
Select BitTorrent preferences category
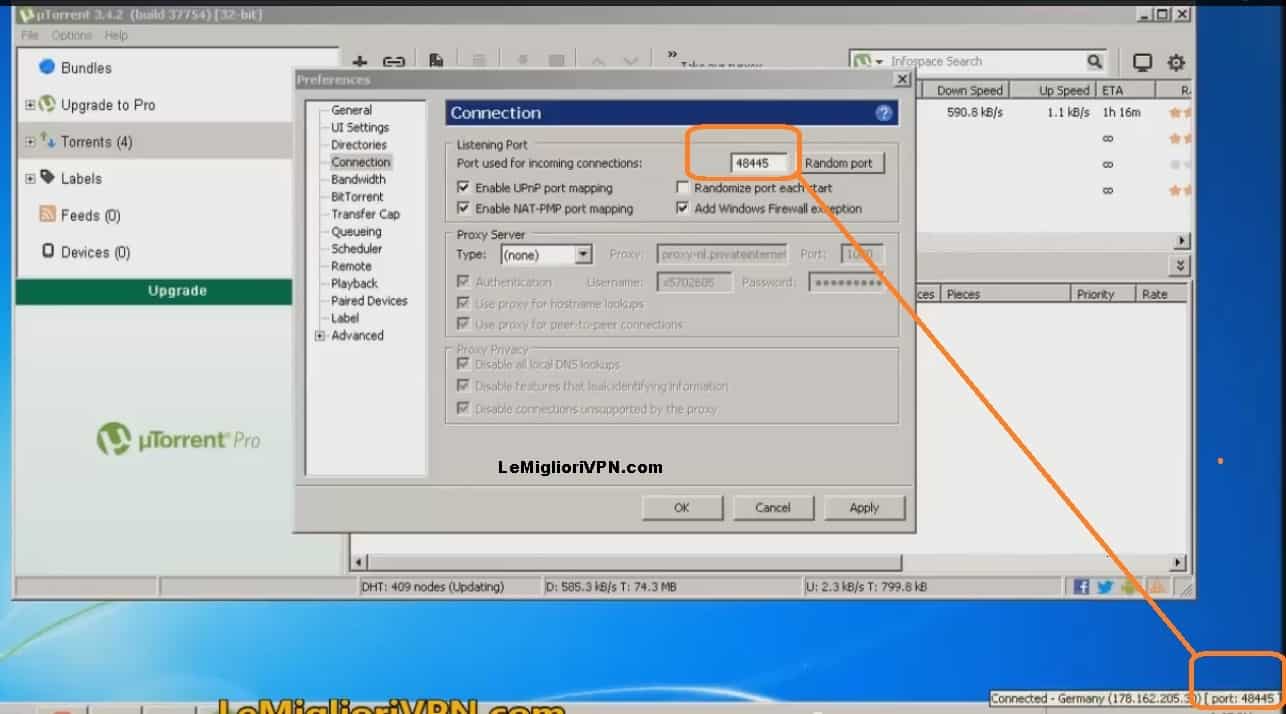357,197
